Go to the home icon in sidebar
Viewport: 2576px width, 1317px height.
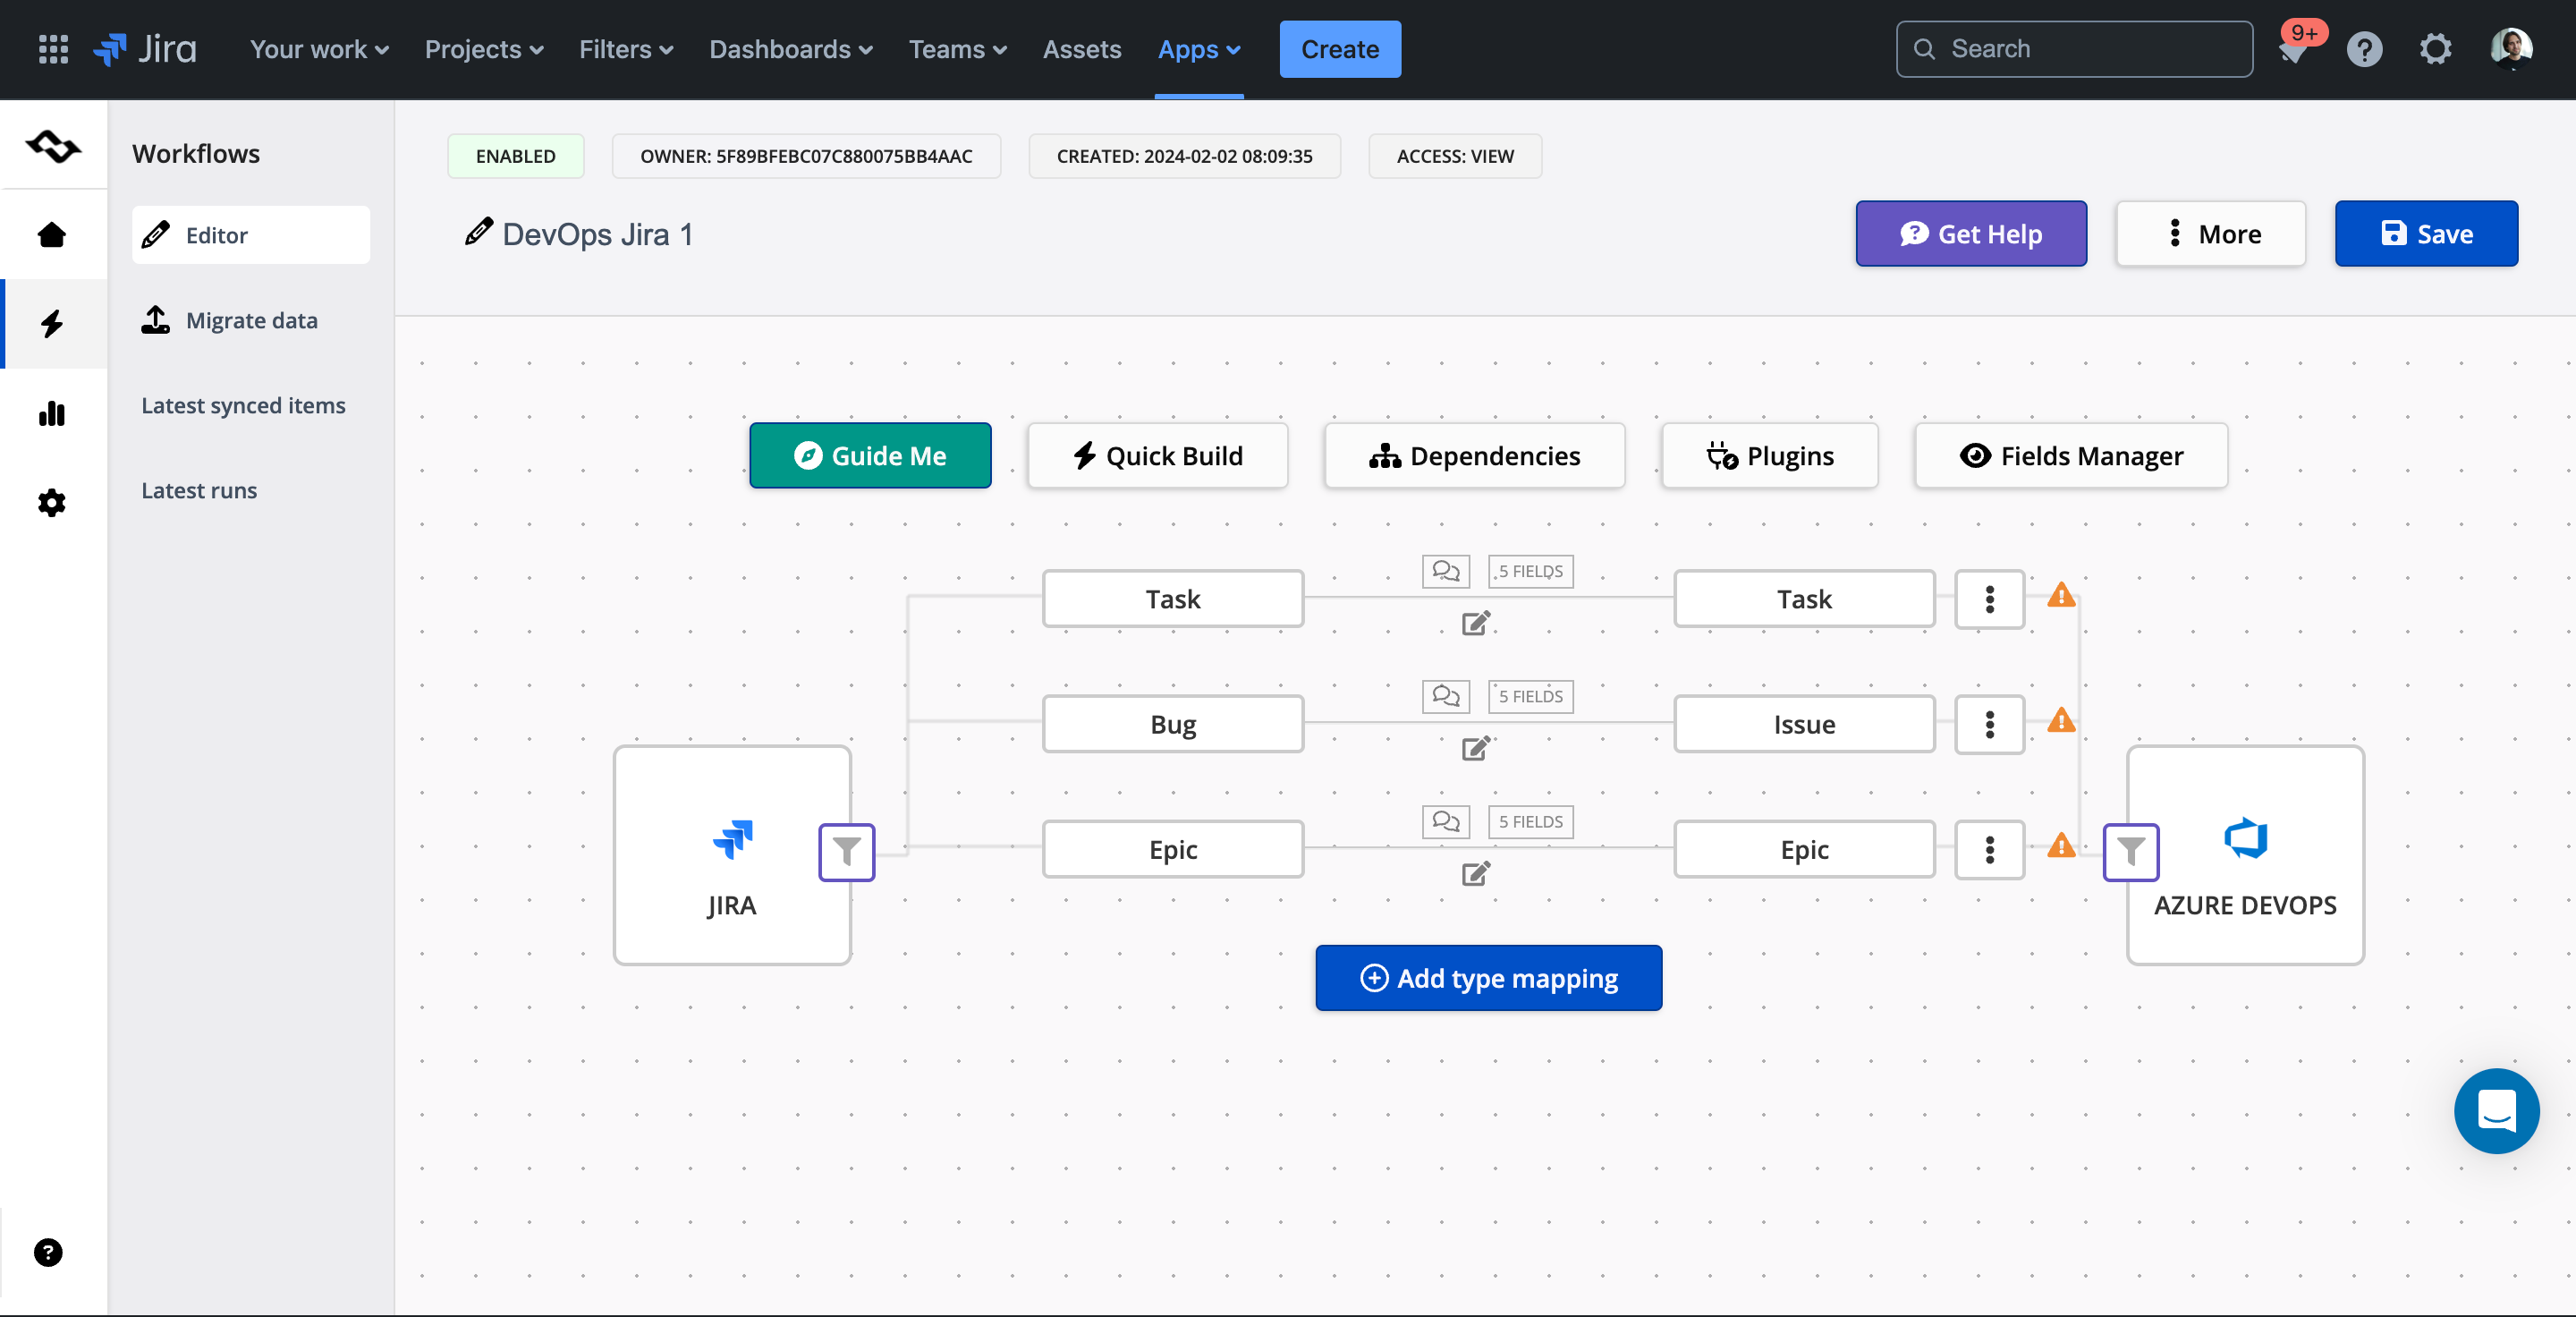coord(52,235)
